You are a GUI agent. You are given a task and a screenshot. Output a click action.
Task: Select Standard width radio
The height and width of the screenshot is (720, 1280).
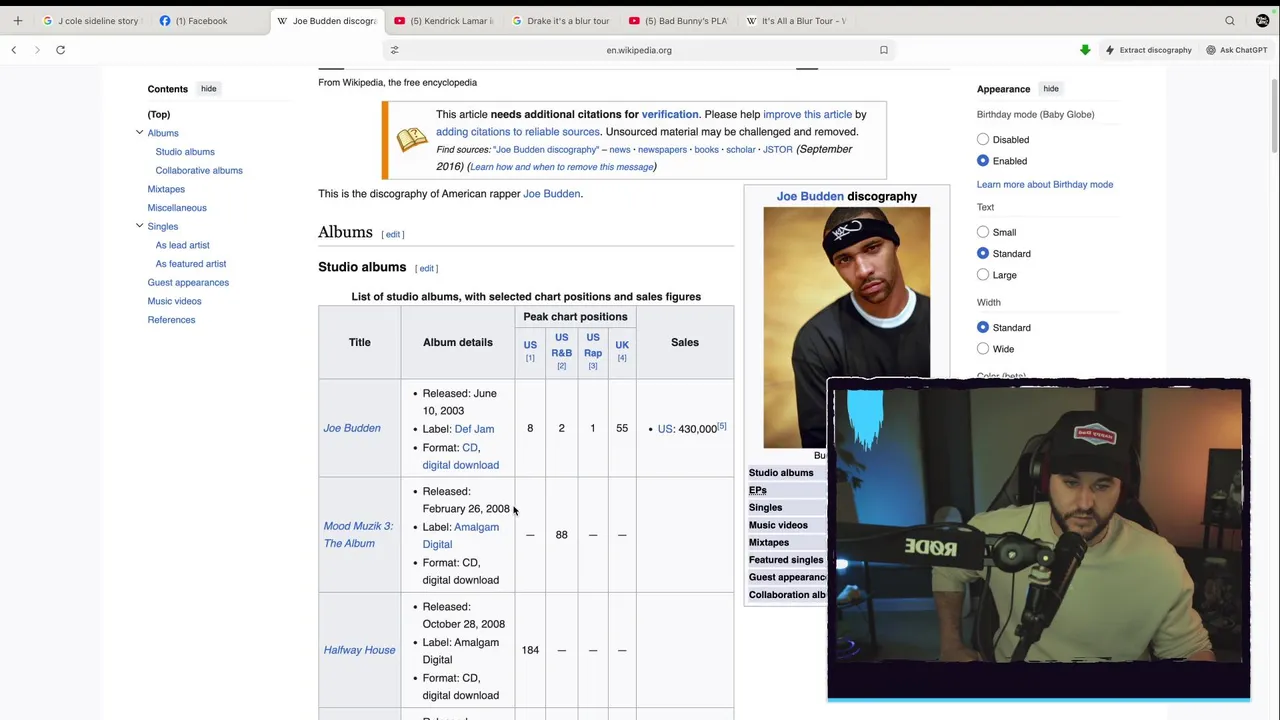[983, 328]
